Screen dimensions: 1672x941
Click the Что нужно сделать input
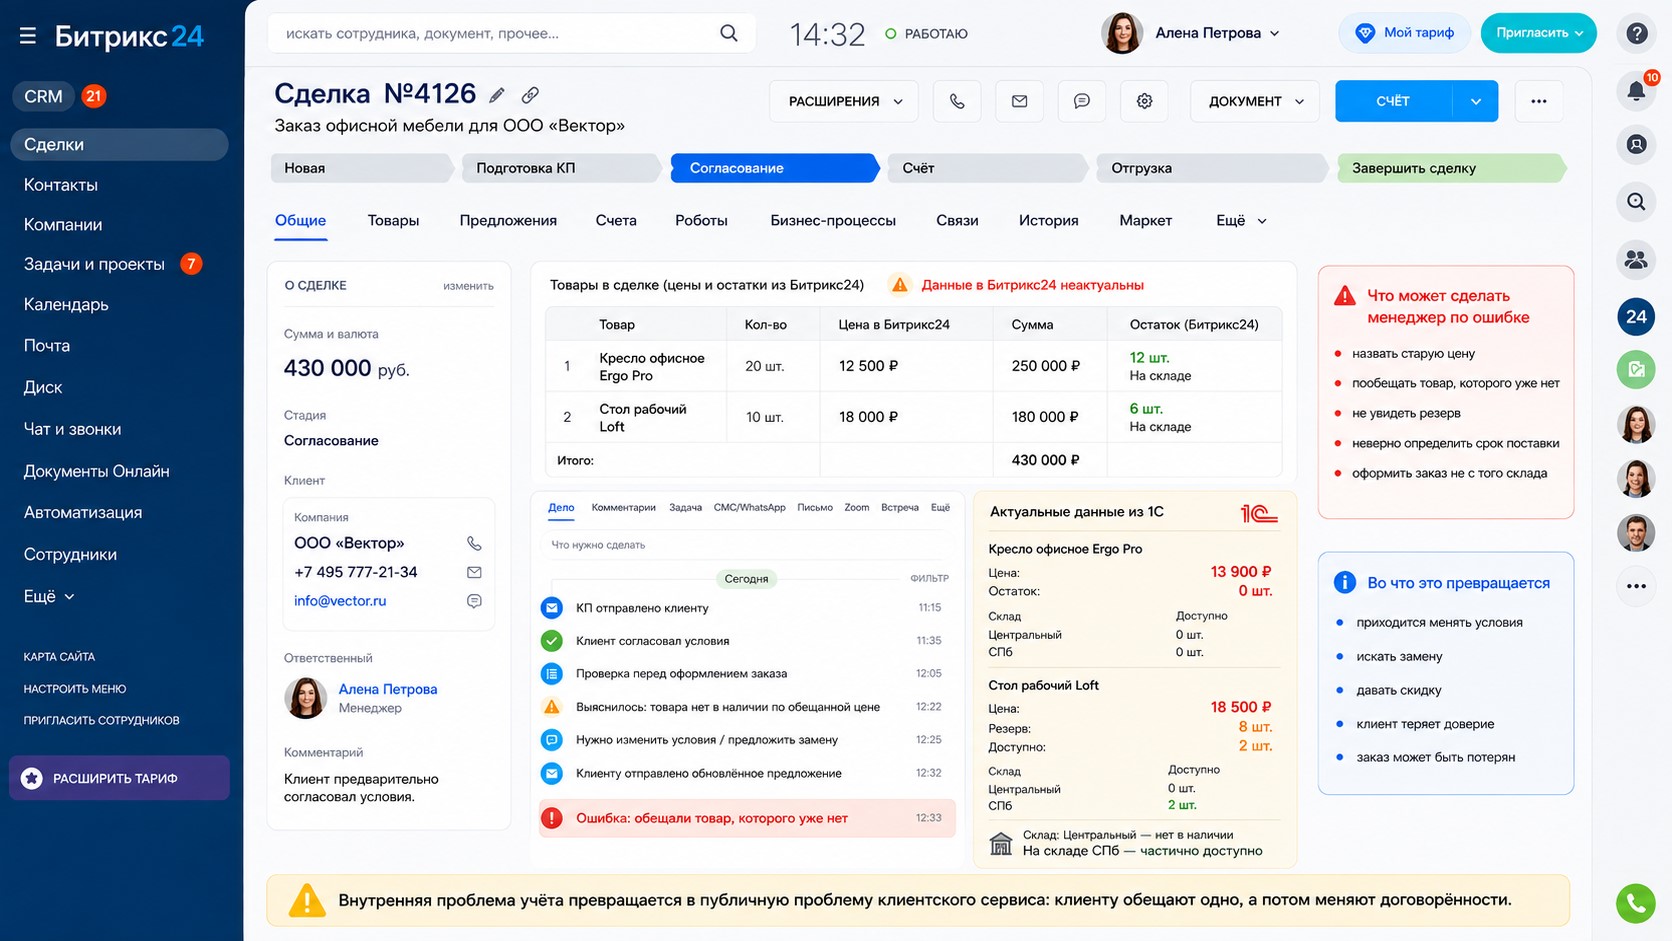click(x=746, y=545)
